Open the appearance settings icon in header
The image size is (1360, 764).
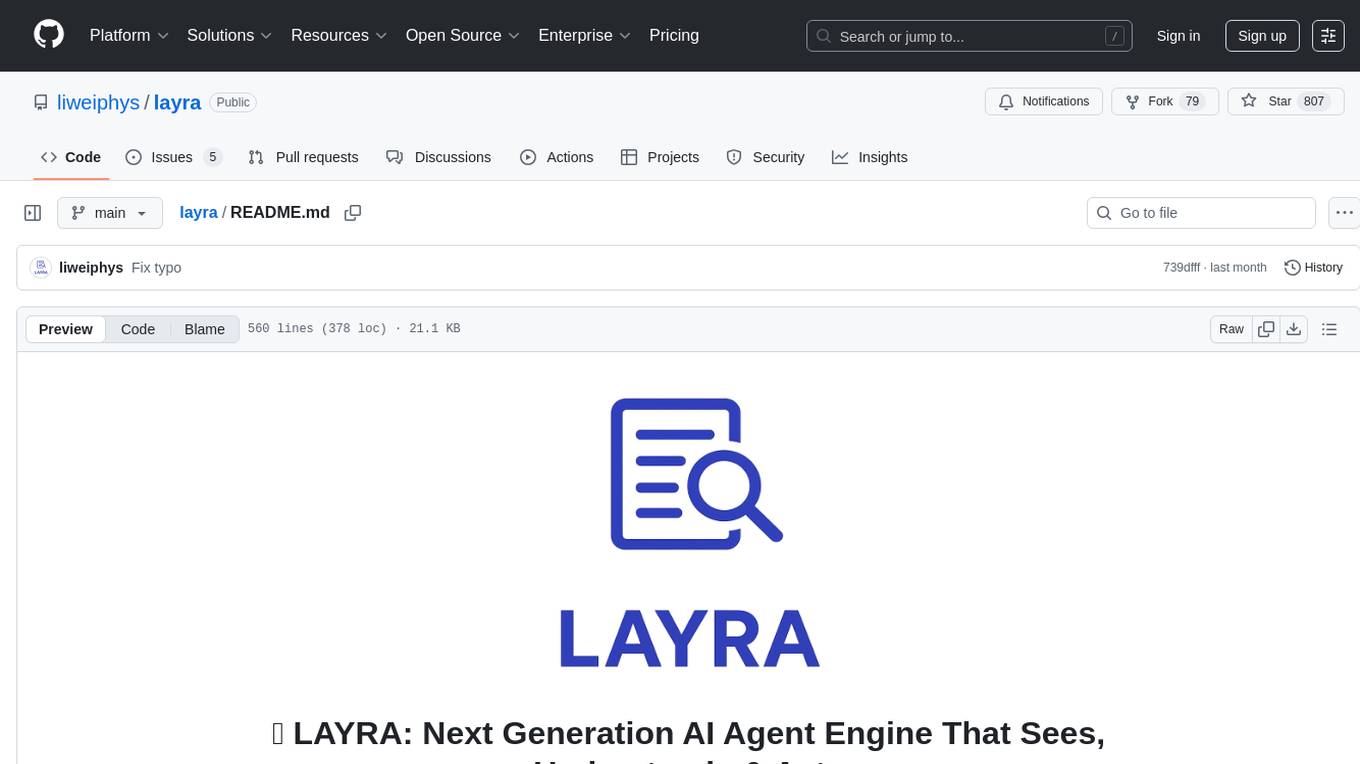tap(1328, 36)
